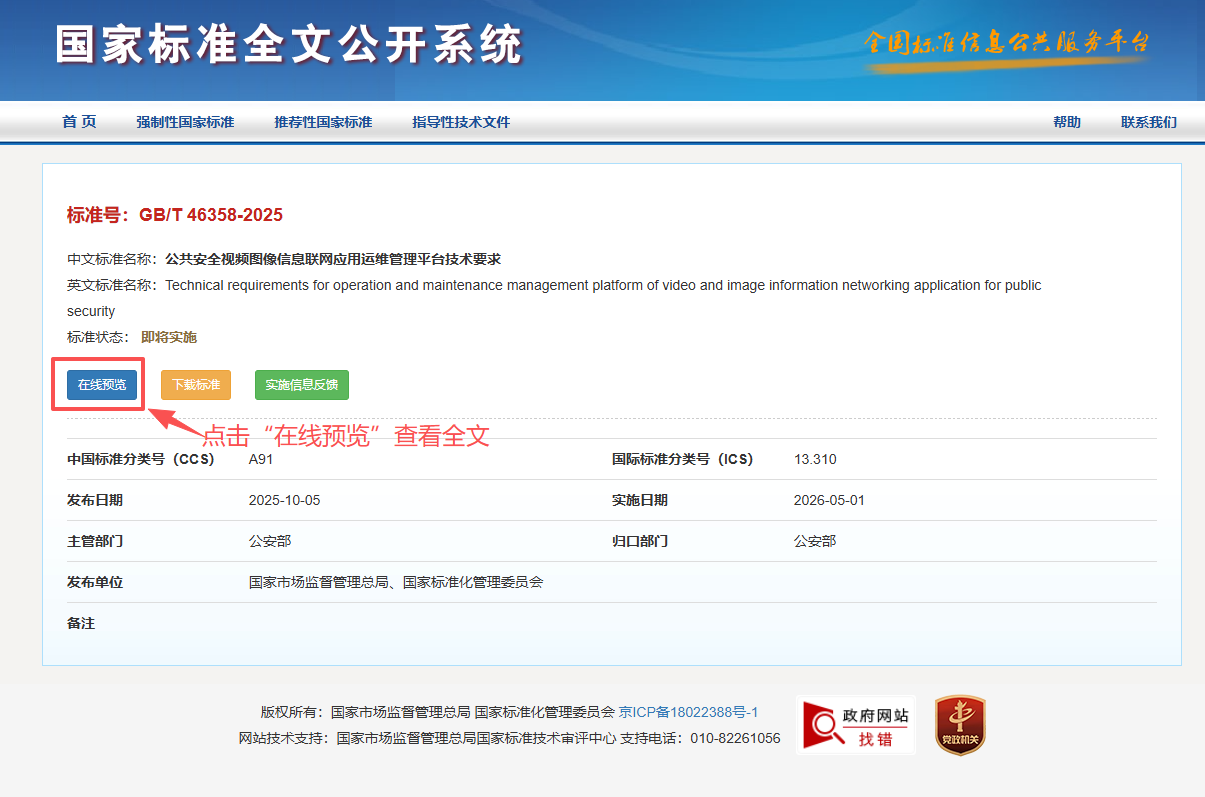Go to the 首页 home menu item
This screenshot has width=1205, height=797.
(x=79, y=122)
